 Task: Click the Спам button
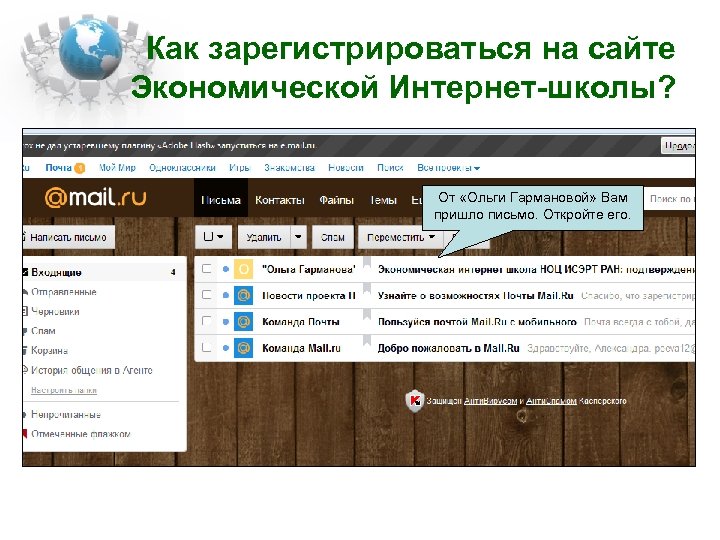[333, 237]
